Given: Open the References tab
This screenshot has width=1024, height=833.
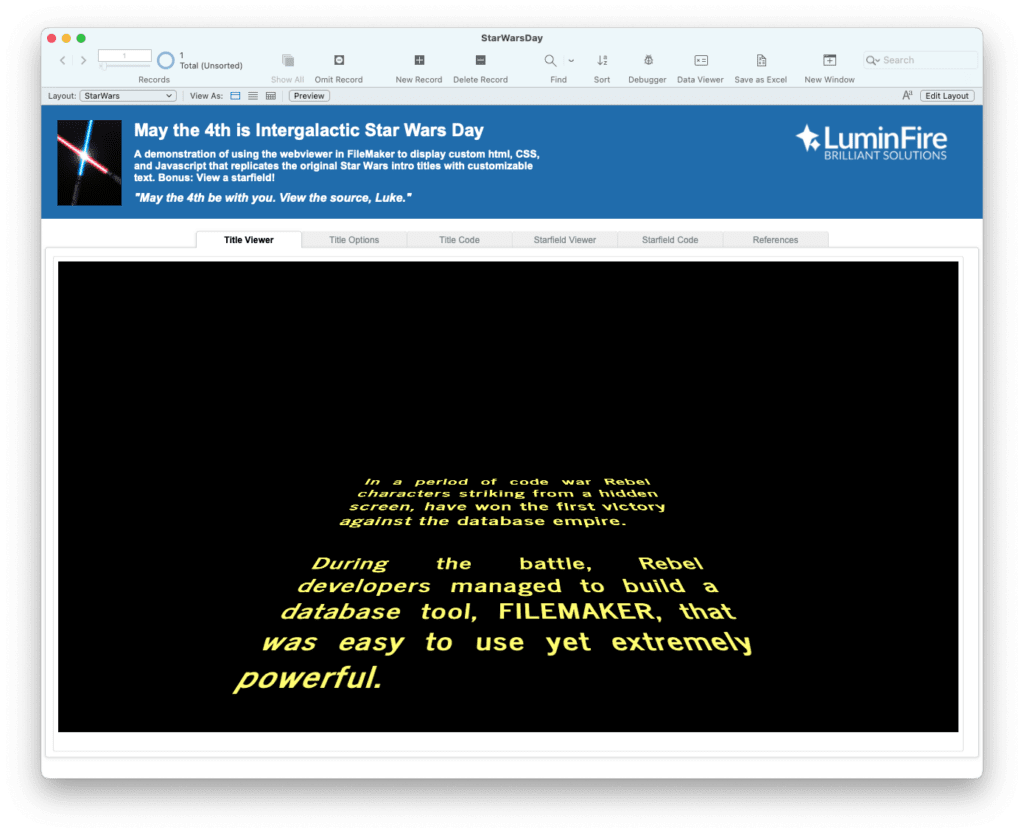Looking at the screenshot, I should [775, 240].
